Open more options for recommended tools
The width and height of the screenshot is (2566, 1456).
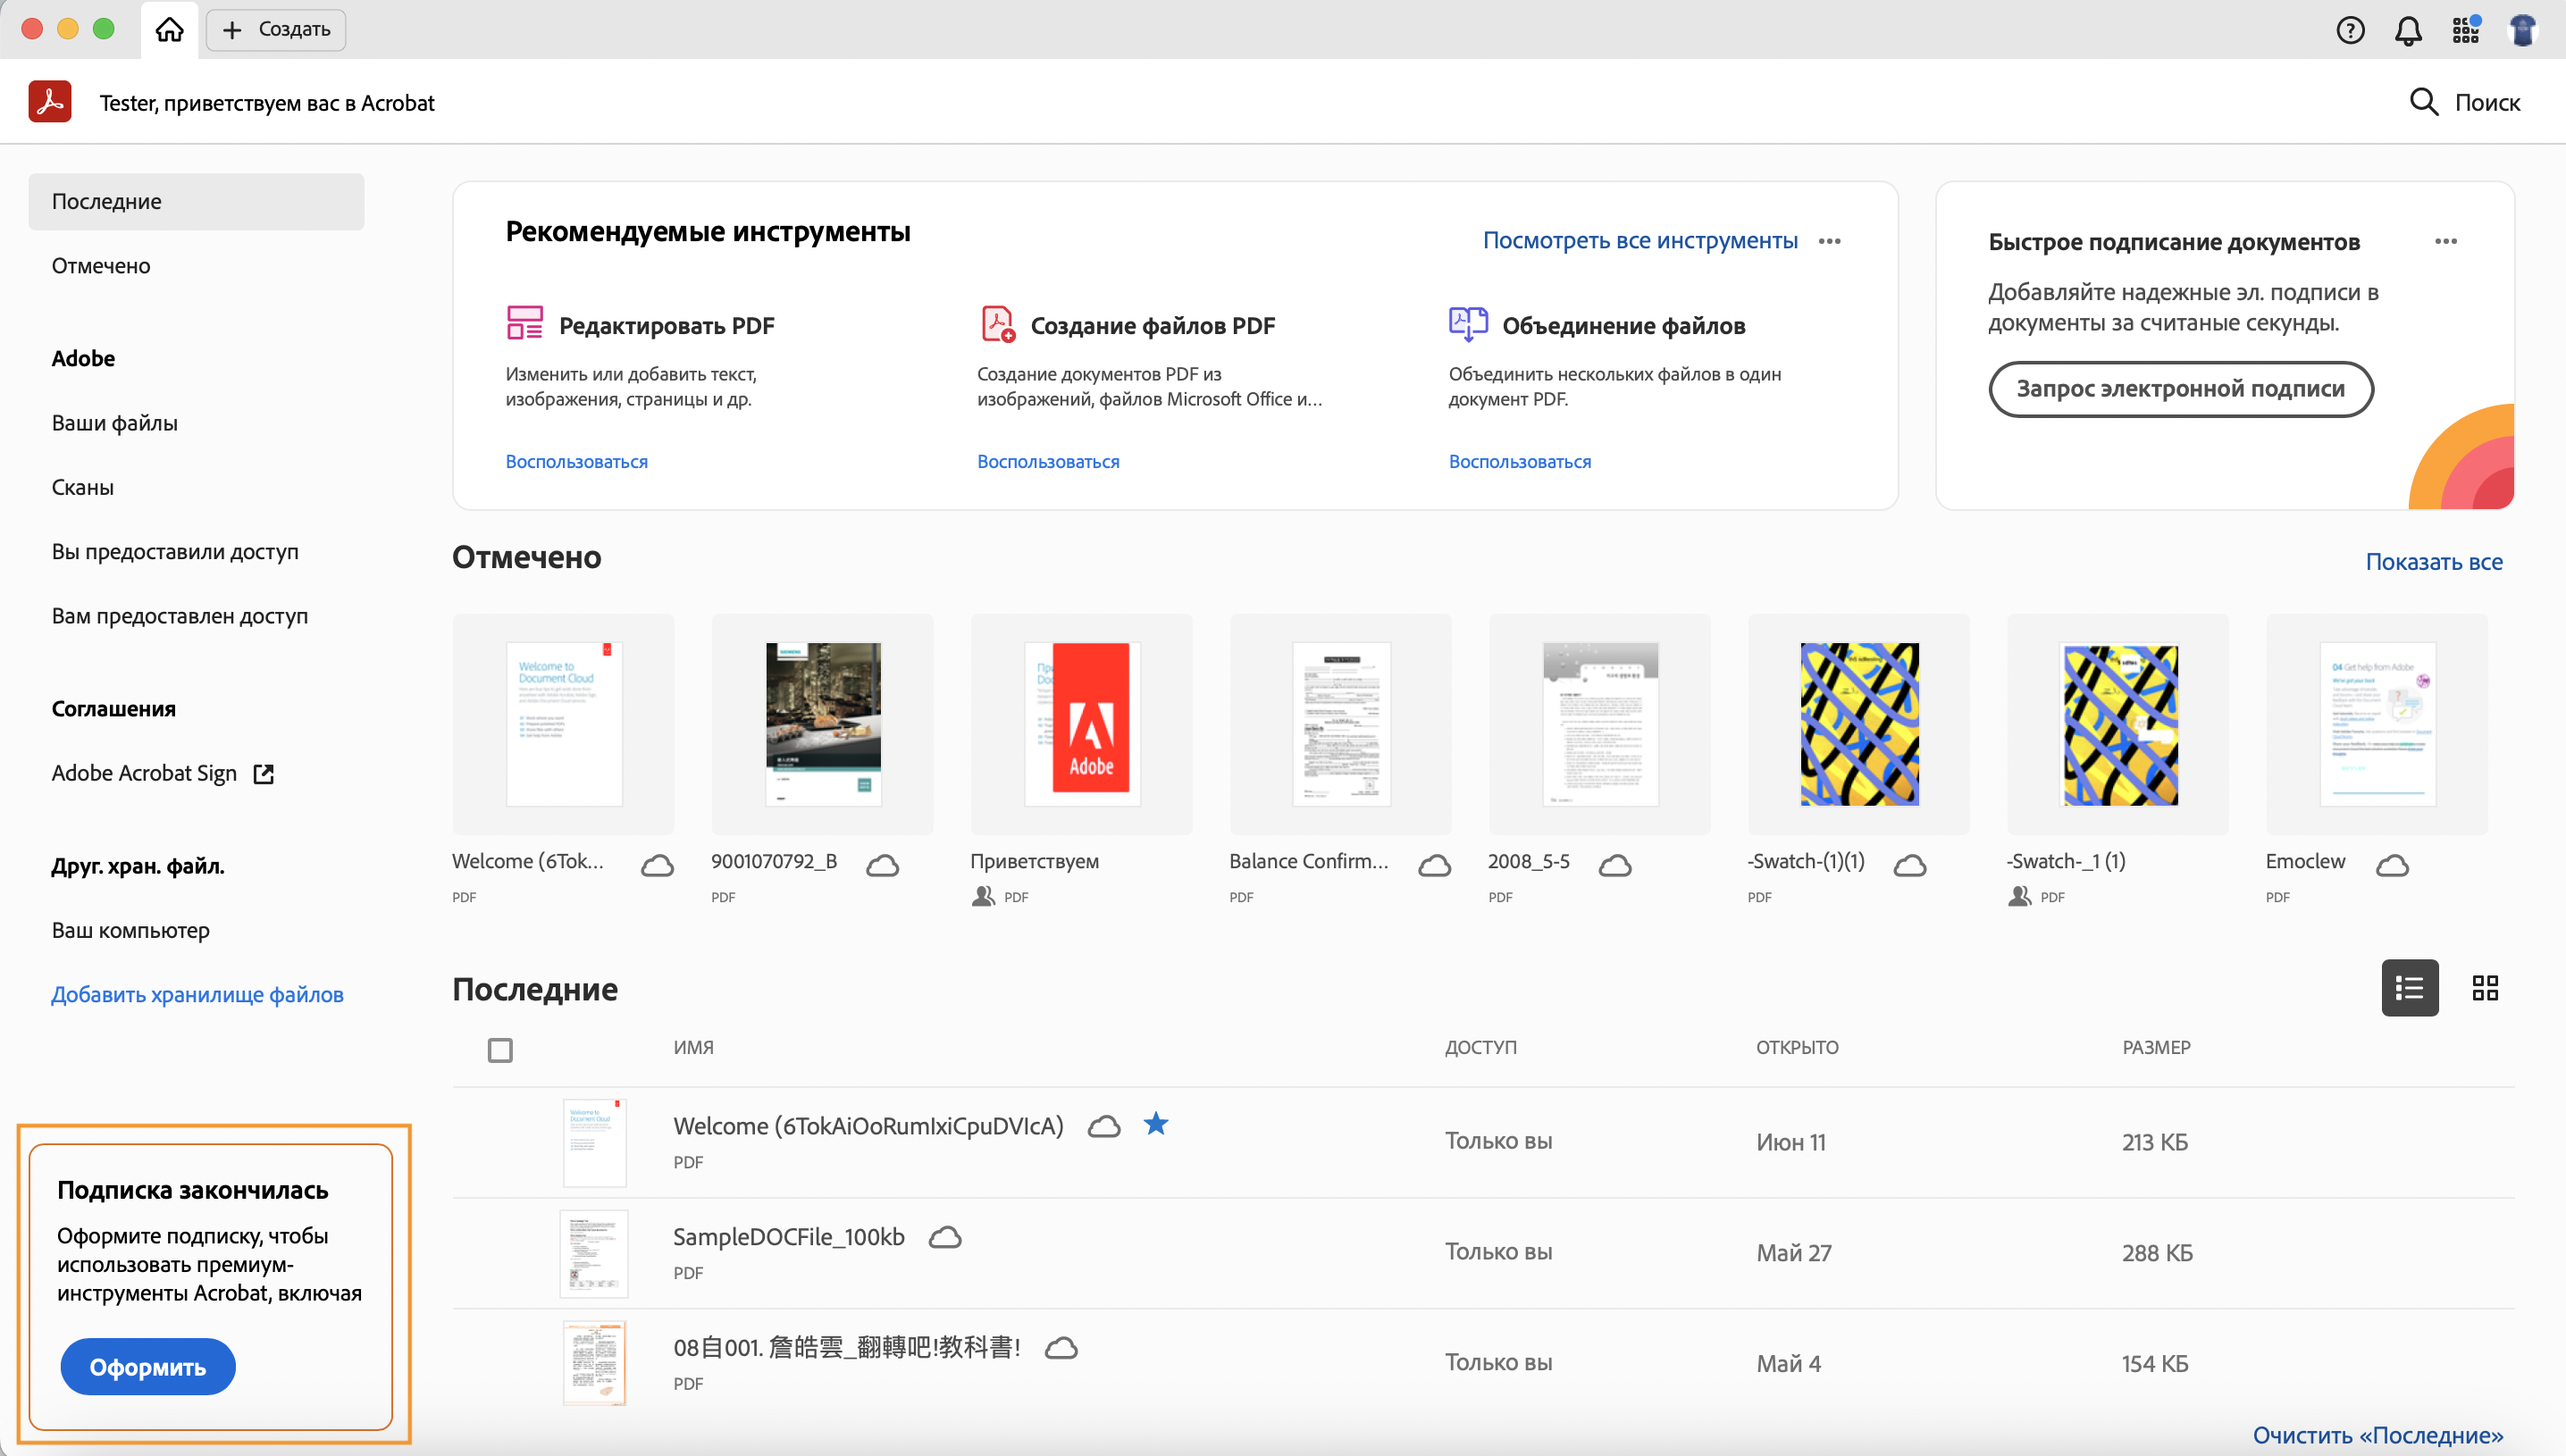[1829, 241]
